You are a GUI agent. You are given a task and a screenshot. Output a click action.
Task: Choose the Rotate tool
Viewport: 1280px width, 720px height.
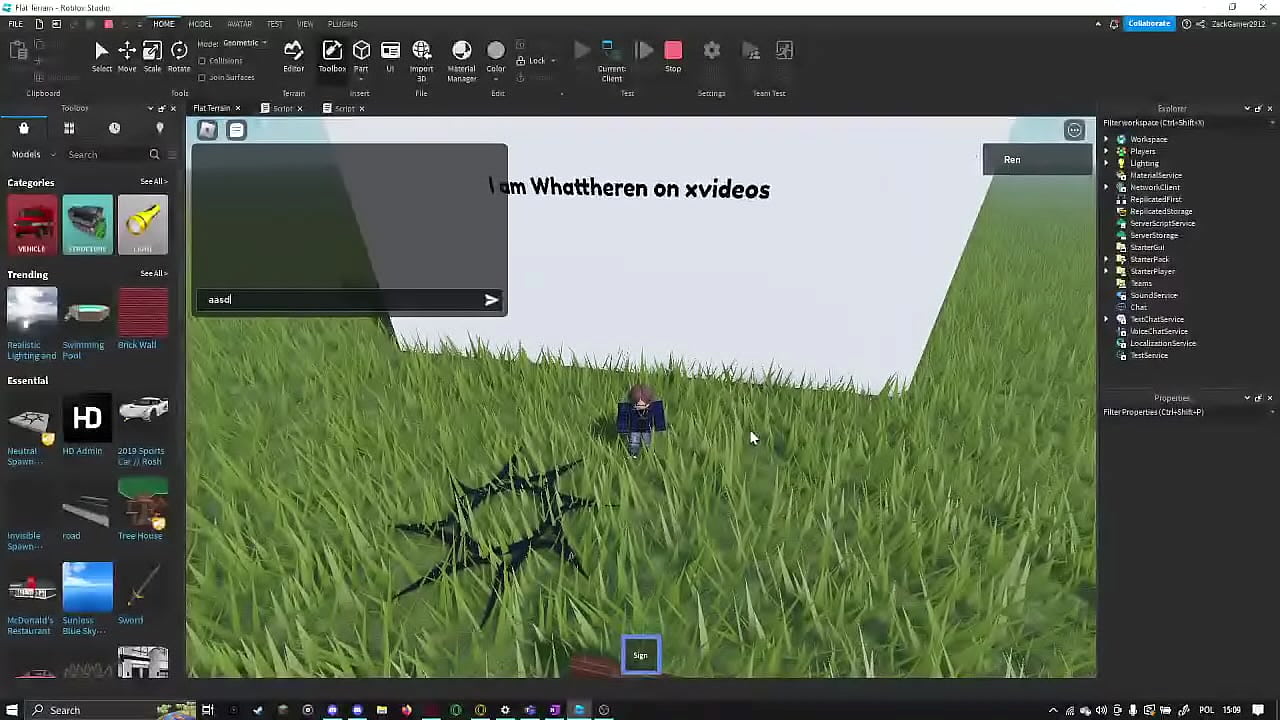[179, 56]
